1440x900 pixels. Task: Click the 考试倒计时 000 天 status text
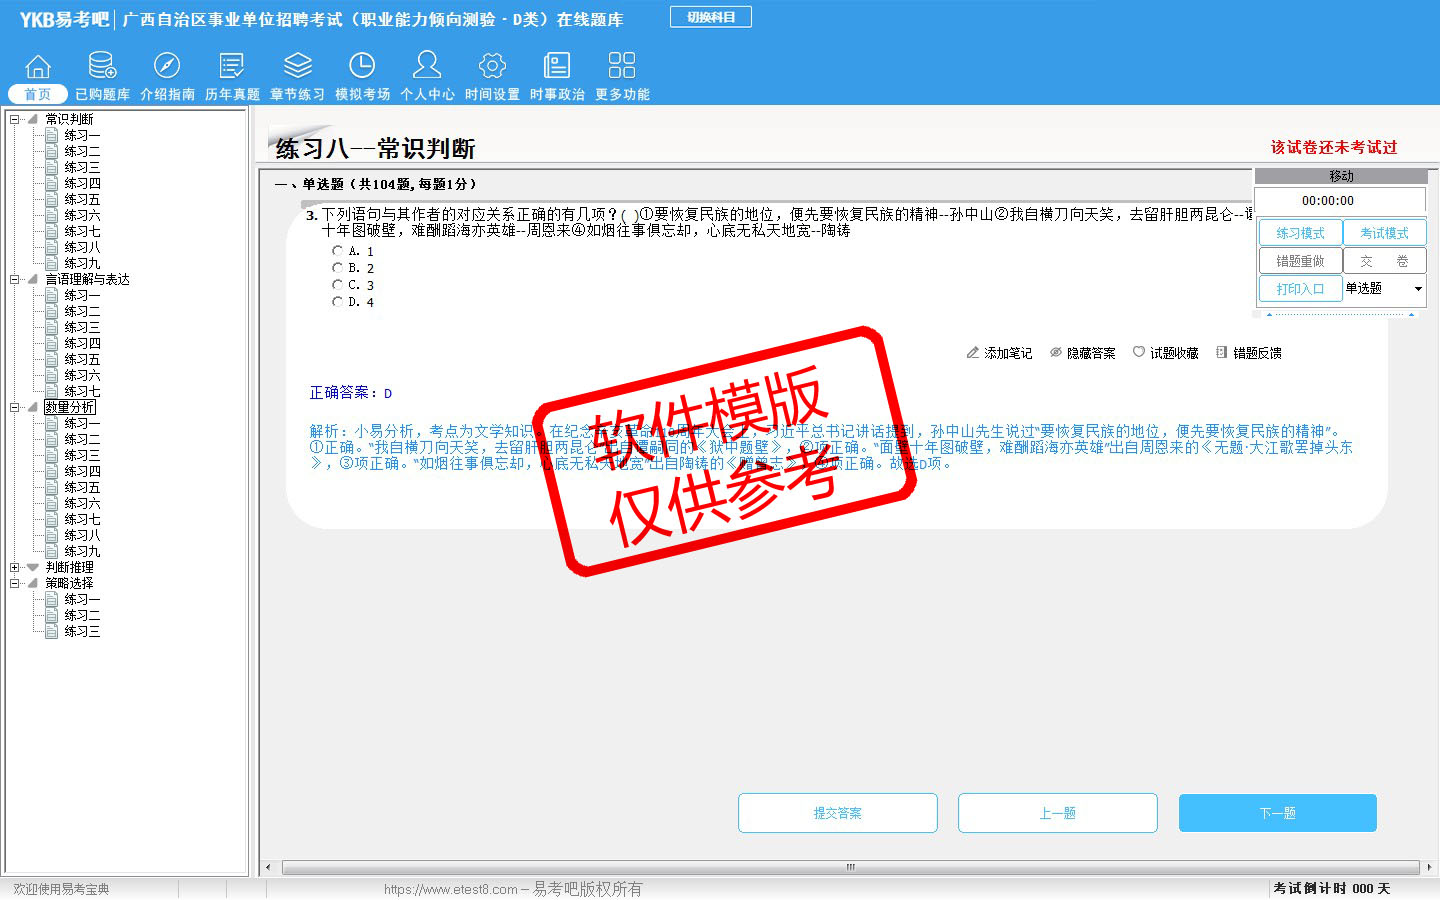click(x=1332, y=888)
